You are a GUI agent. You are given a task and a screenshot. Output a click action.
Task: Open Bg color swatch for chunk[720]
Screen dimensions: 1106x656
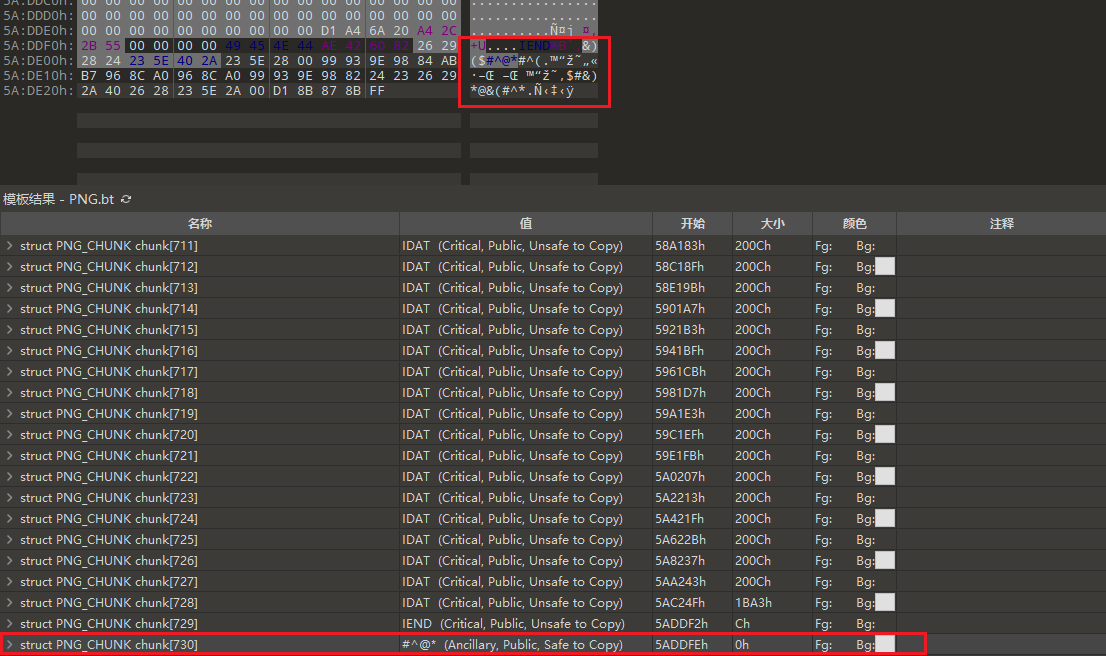pos(885,435)
